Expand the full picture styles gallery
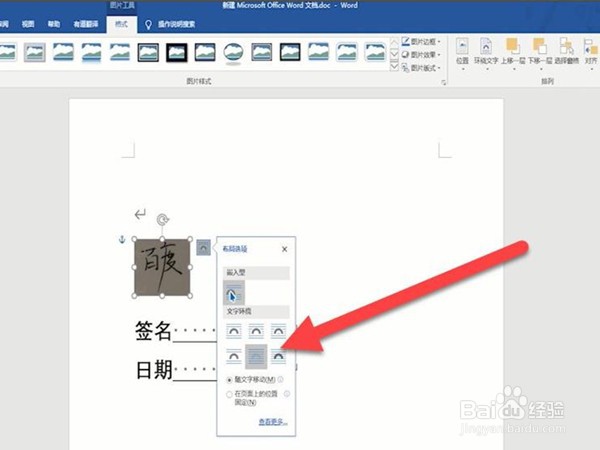This screenshot has height=450, width=600. coord(394,67)
